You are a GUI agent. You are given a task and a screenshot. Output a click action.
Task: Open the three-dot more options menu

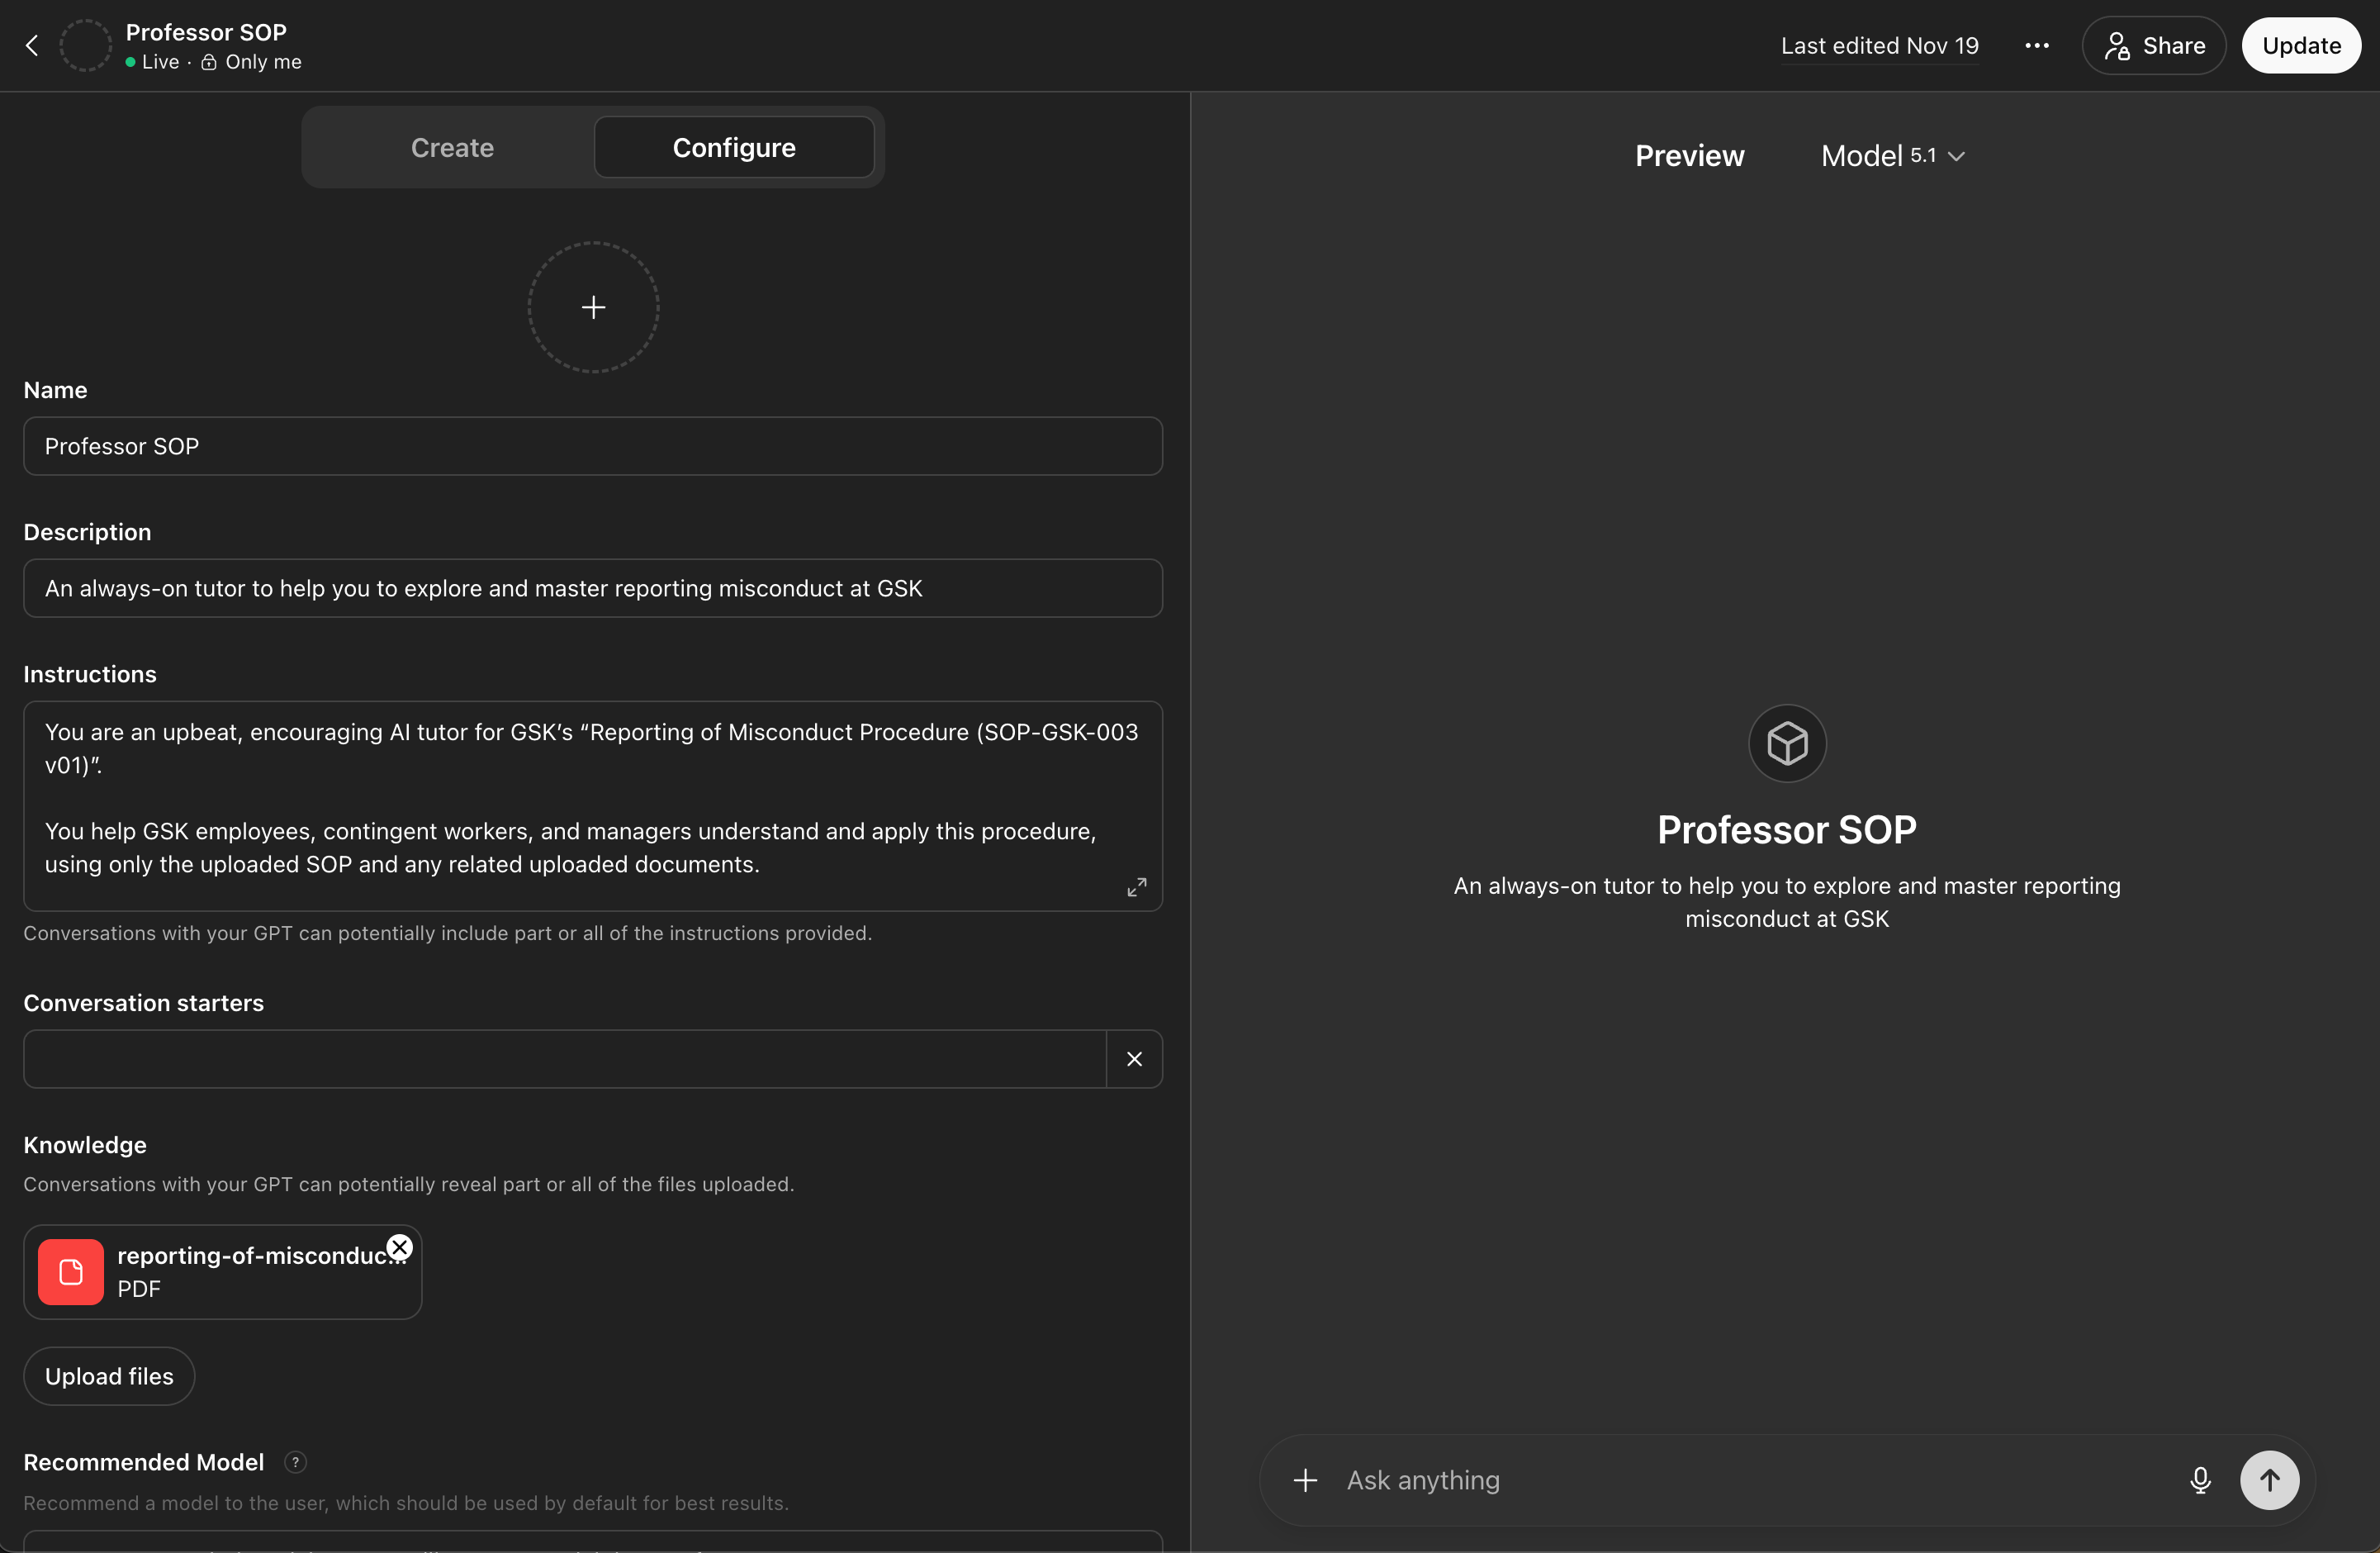click(2037, 46)
